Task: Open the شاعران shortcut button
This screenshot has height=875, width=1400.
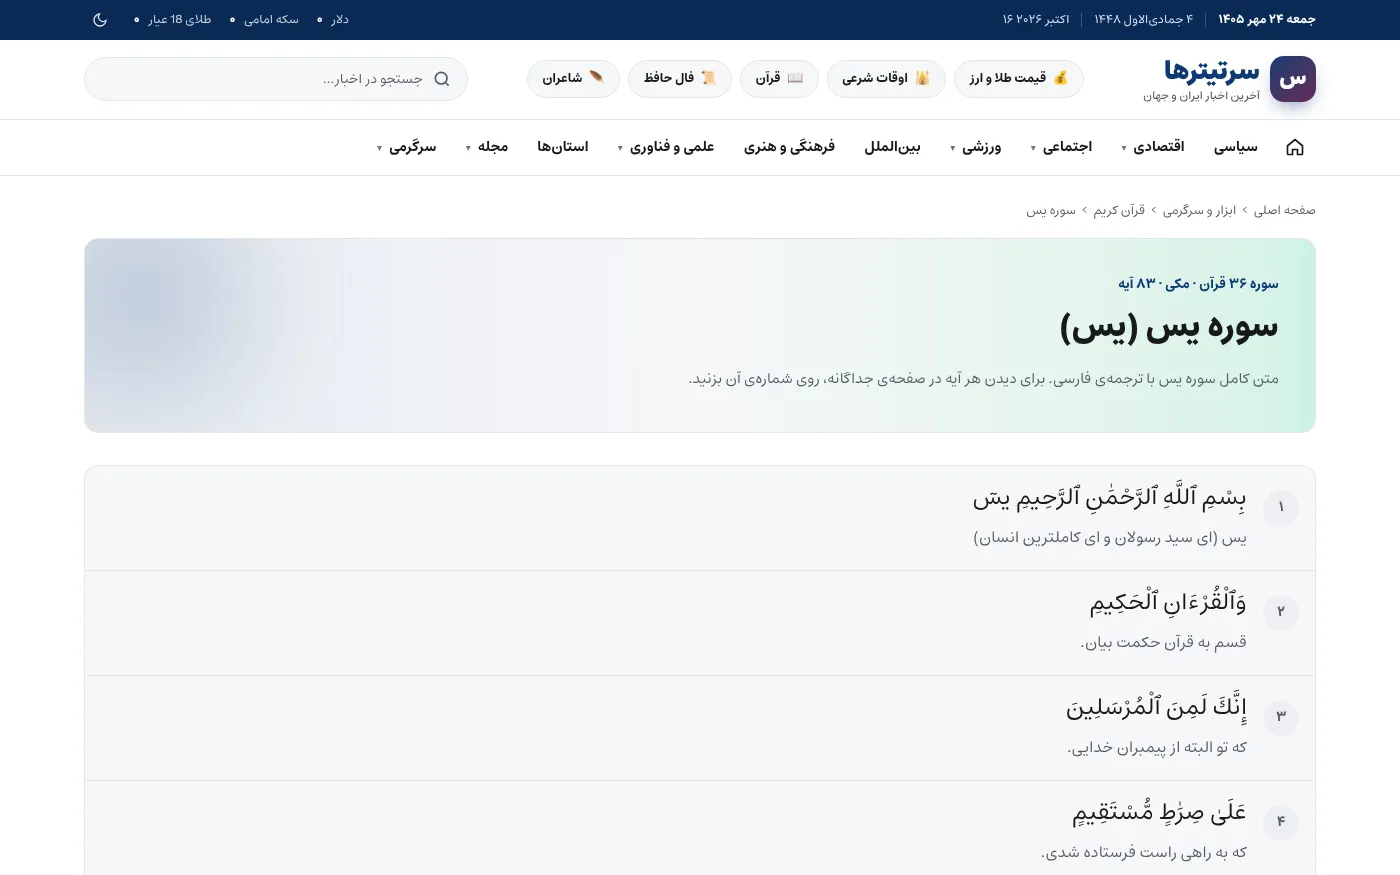Action: (x=573, y=79)
